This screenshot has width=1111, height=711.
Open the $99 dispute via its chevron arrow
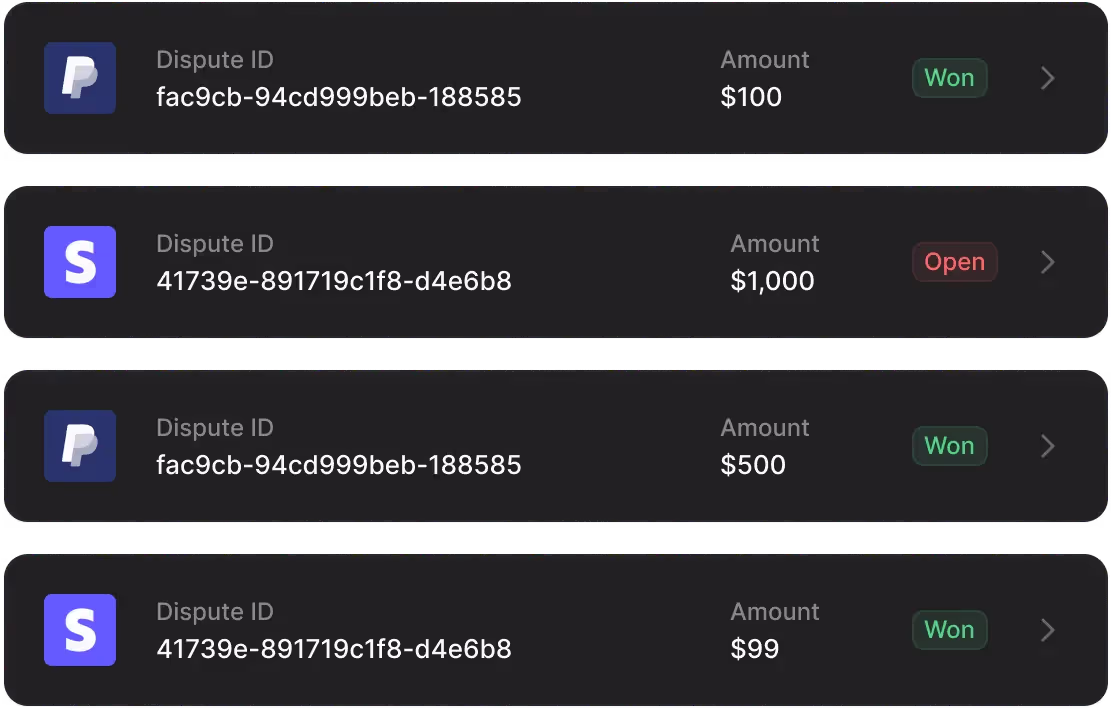point(1048,630)
